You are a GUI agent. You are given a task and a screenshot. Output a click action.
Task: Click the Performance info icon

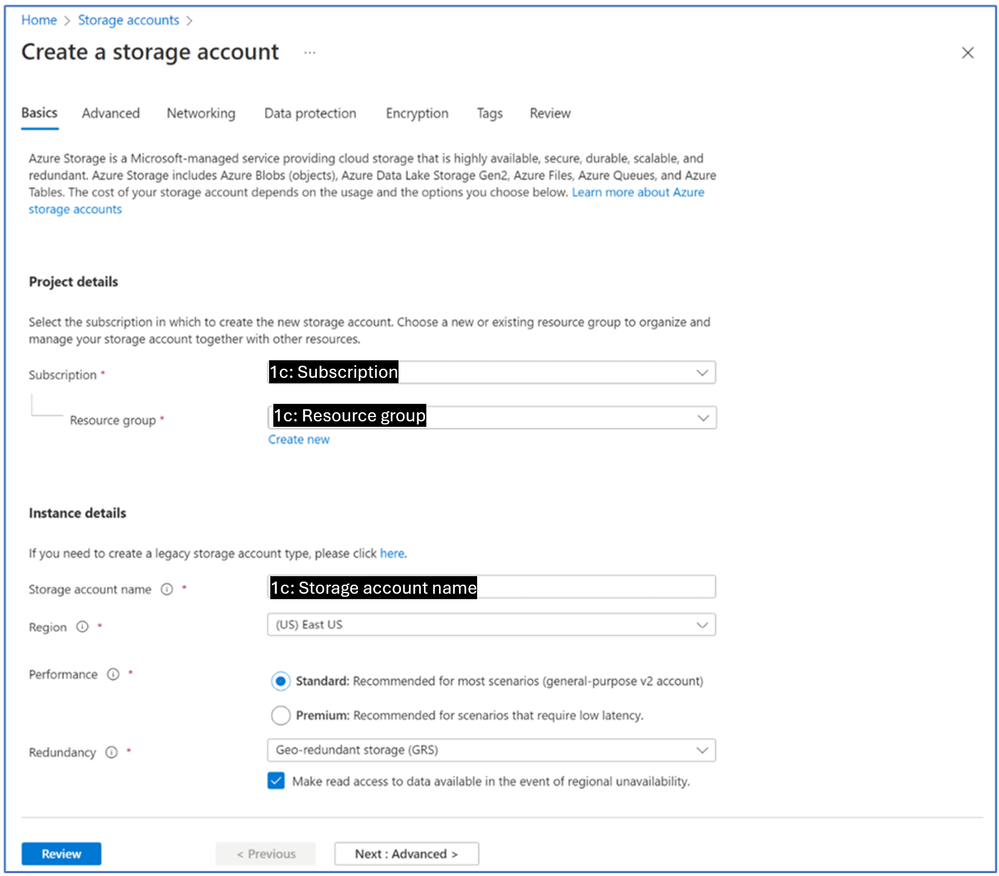pyautogui.click(x=113, y=674)
